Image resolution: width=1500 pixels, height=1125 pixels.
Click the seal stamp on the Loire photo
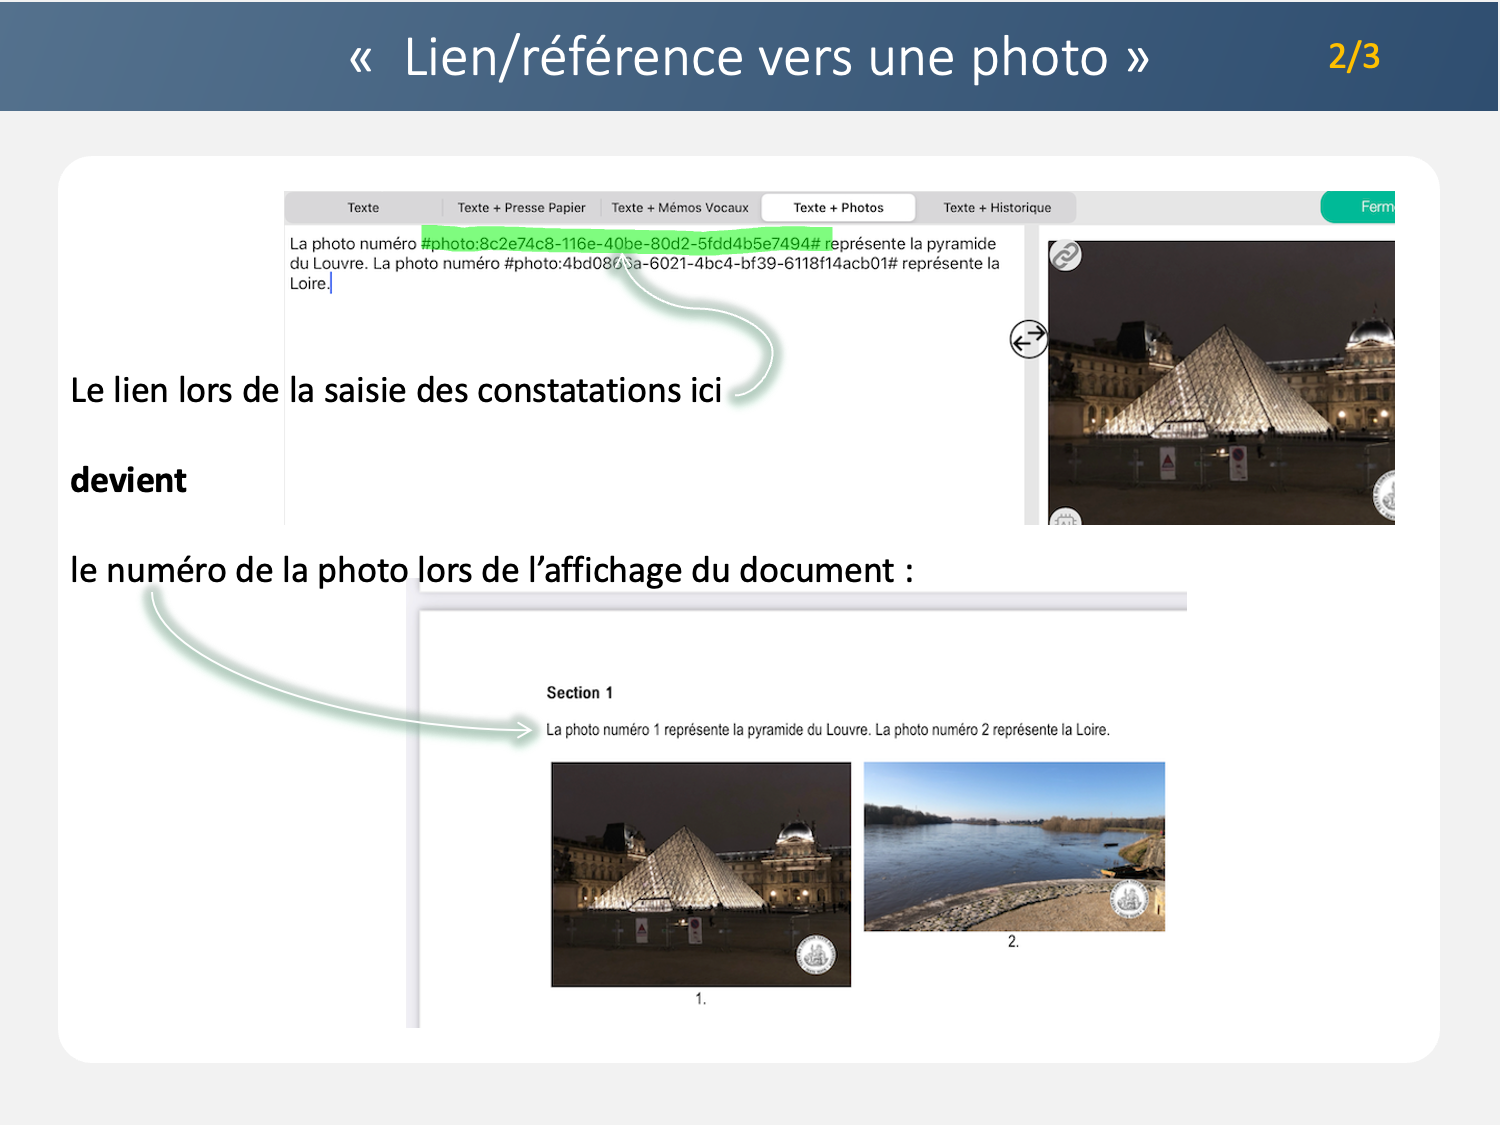point(1130,900)
